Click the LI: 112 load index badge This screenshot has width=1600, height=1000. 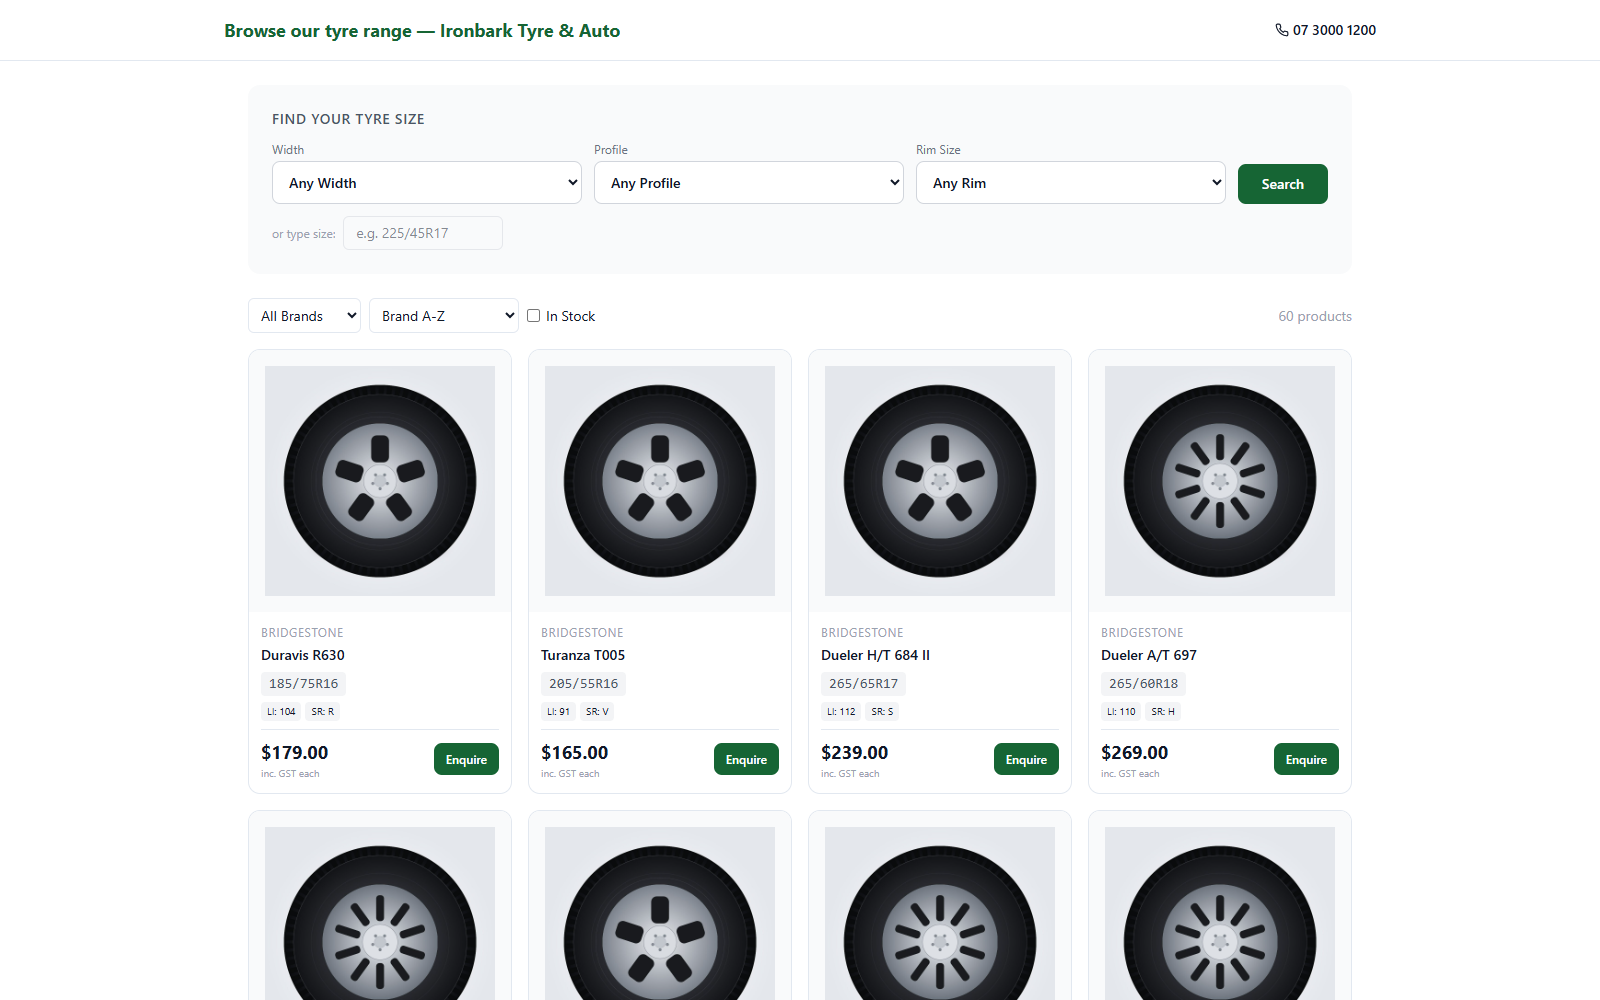[x=841, y=712]
